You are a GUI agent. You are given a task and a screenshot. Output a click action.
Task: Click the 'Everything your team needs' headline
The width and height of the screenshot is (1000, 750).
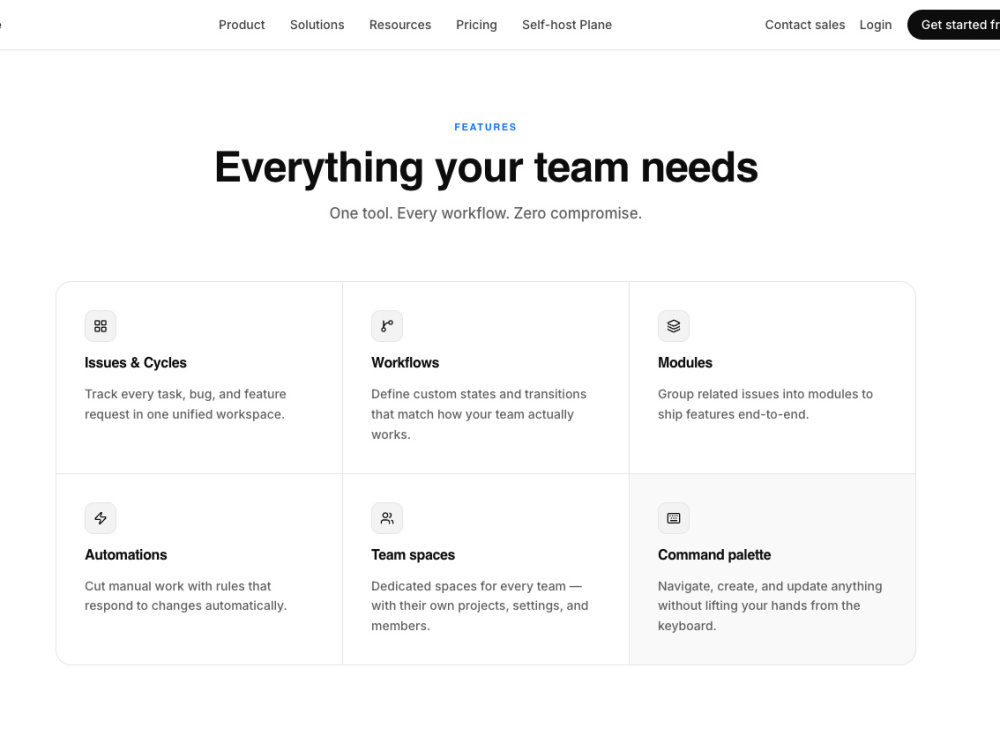click(x=486, y=168)
